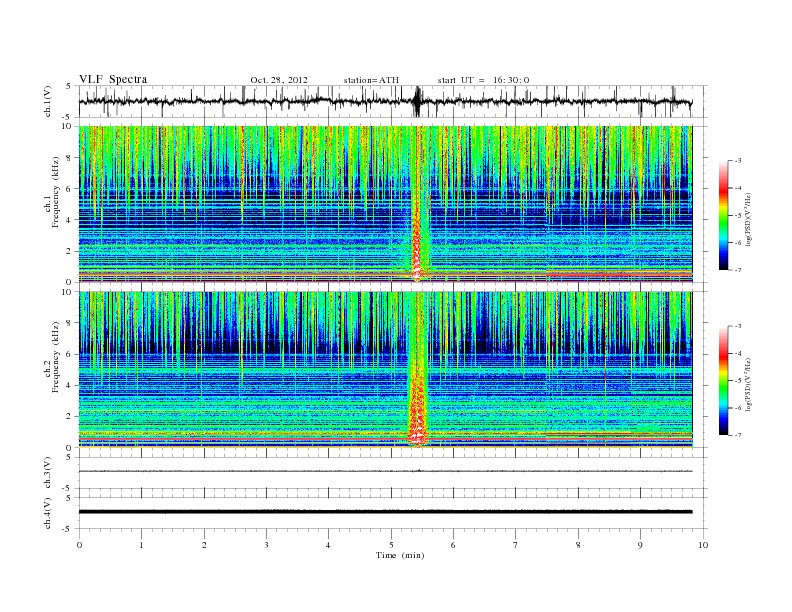
Task: Click time-axis tick label "4"
Action: (x=328, y=545)
